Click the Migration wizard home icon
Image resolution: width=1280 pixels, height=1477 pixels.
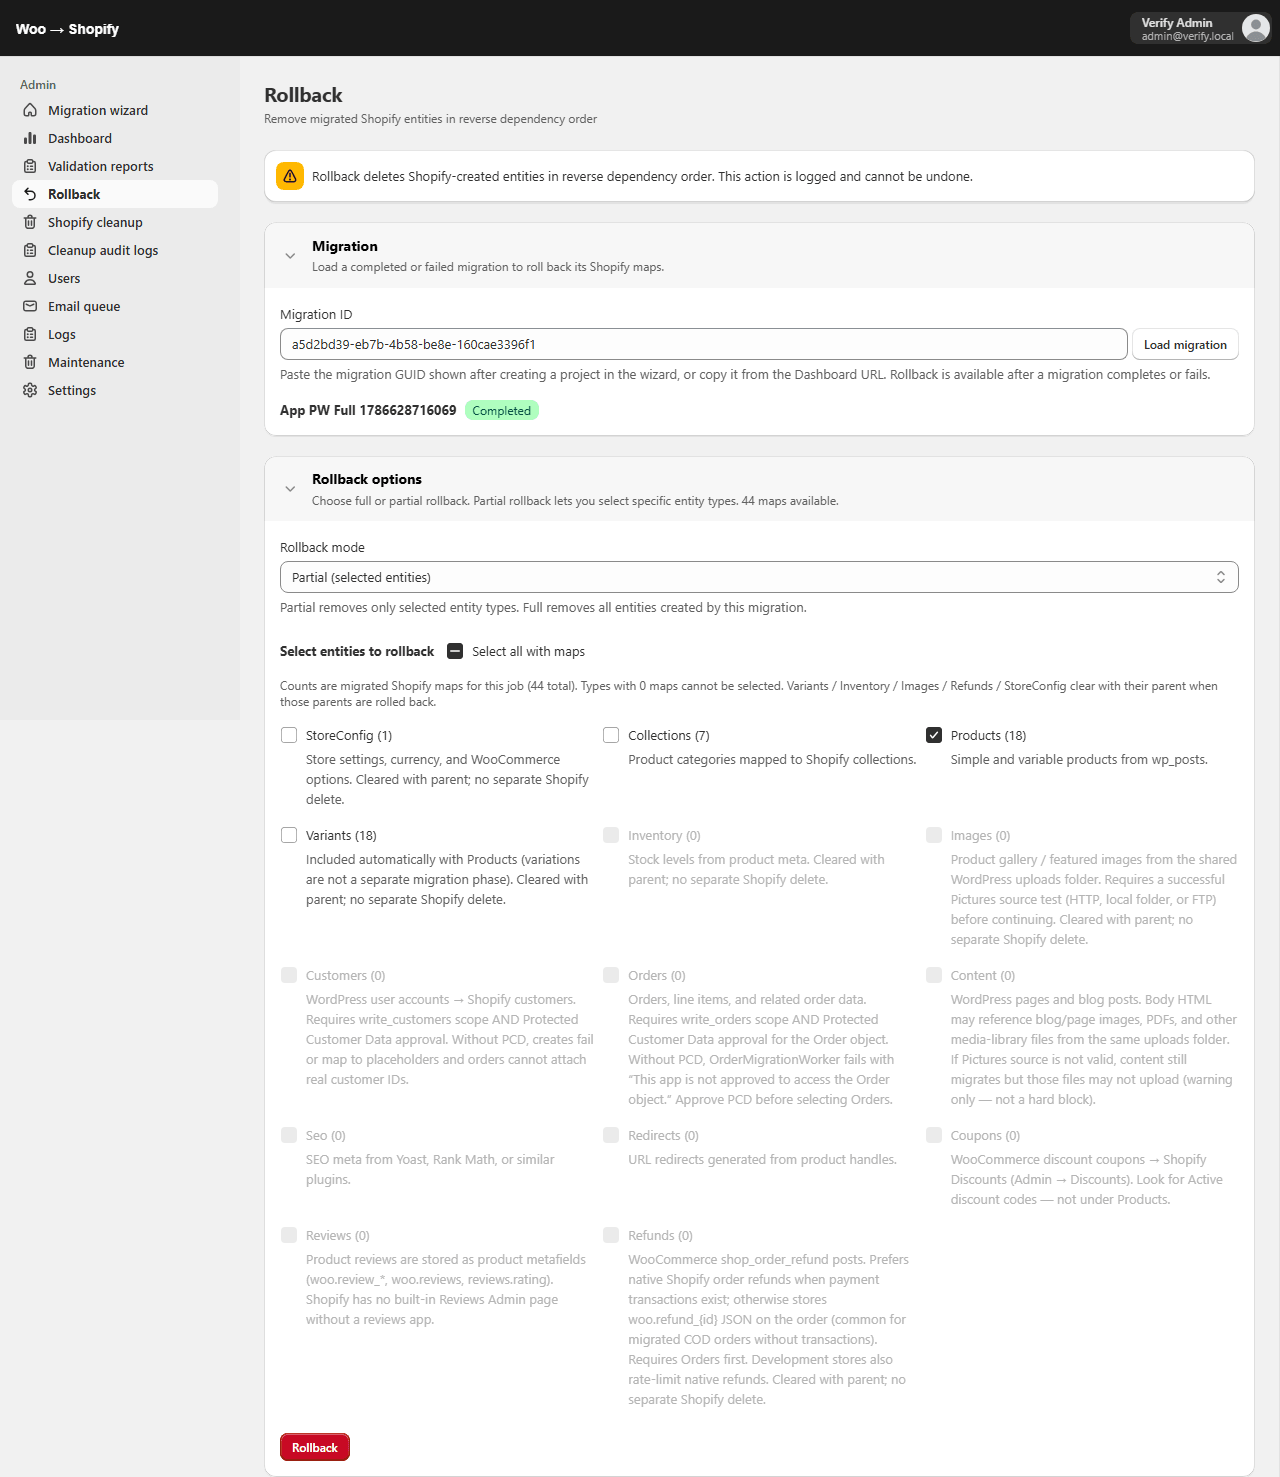point(30,110)
